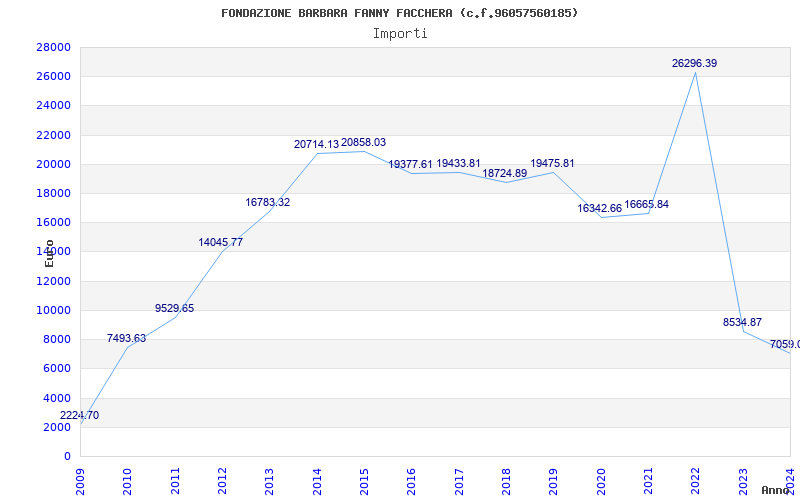The width and height of the screenshot is (800, 500).
Task: Click y-axis value 8000
Action: coord(57,339)
